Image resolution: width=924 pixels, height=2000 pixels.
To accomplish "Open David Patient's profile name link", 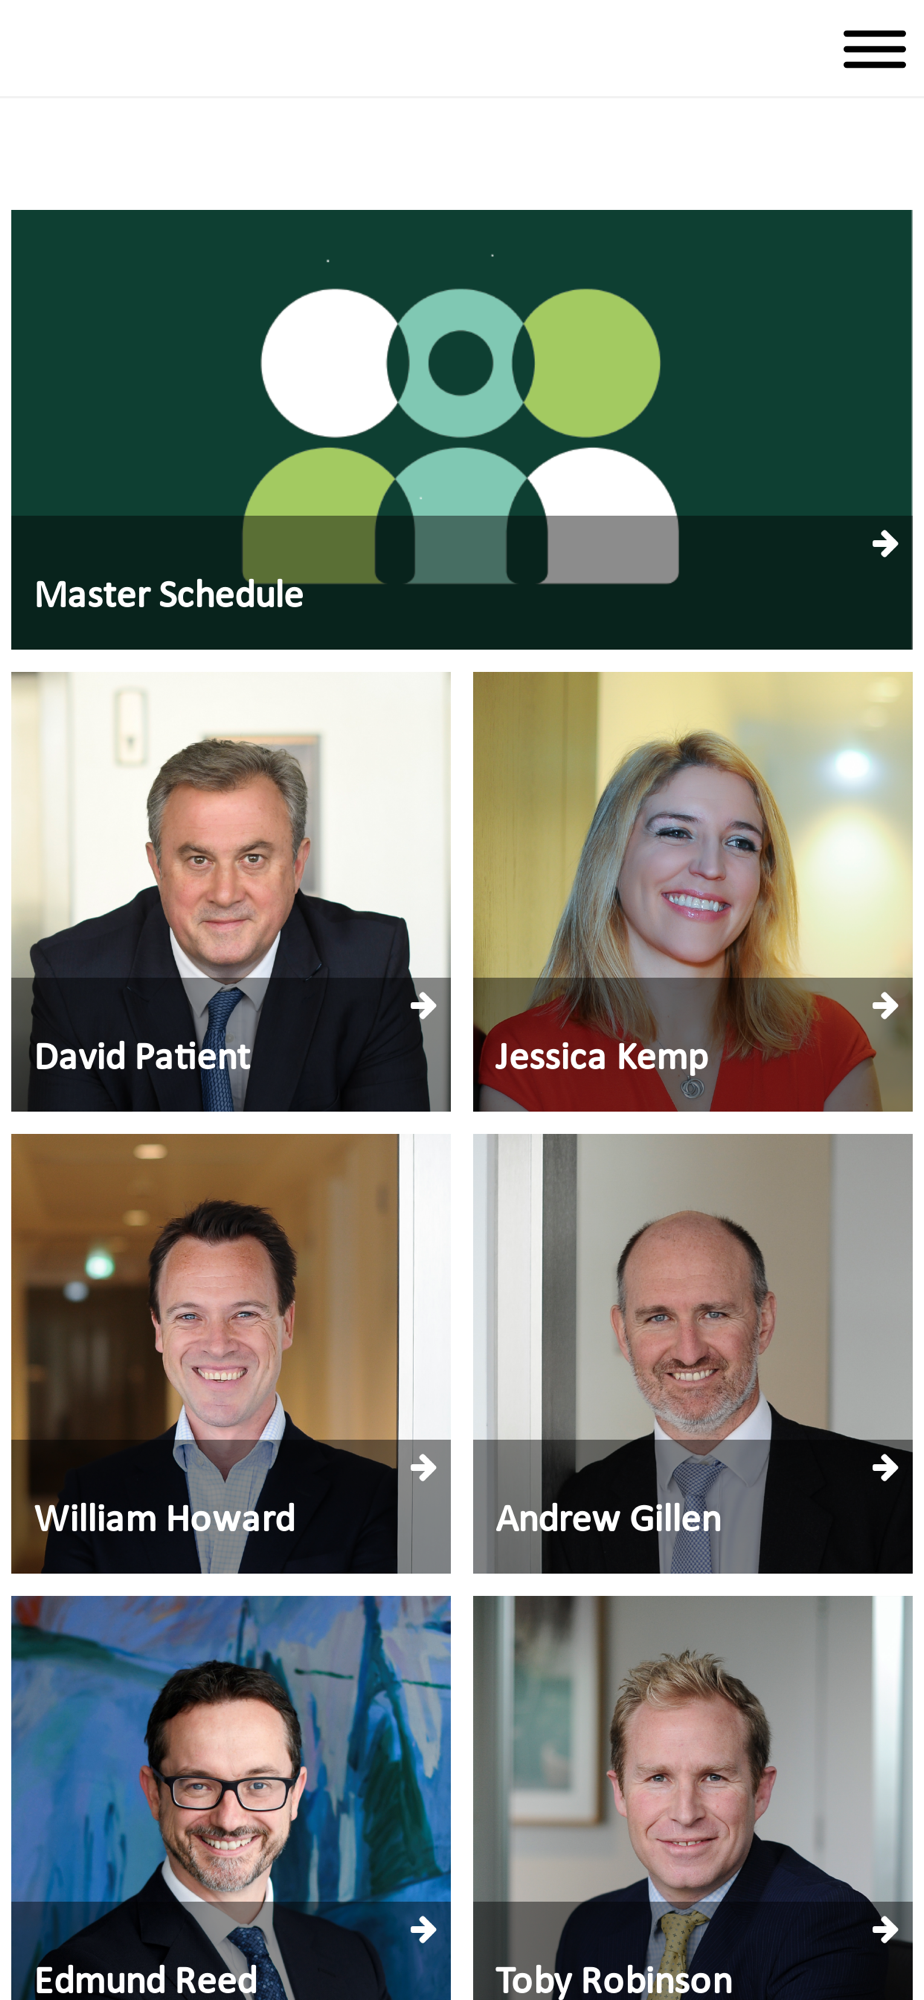I will coord(143,1057).
